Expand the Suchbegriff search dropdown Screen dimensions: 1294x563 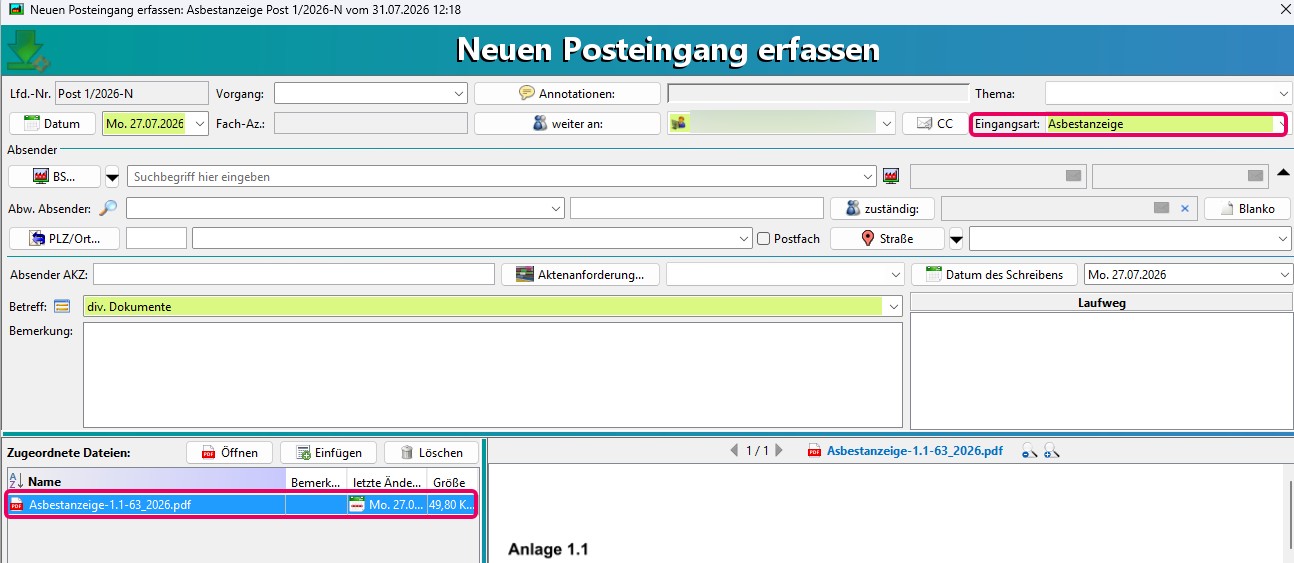coord(867,177)
